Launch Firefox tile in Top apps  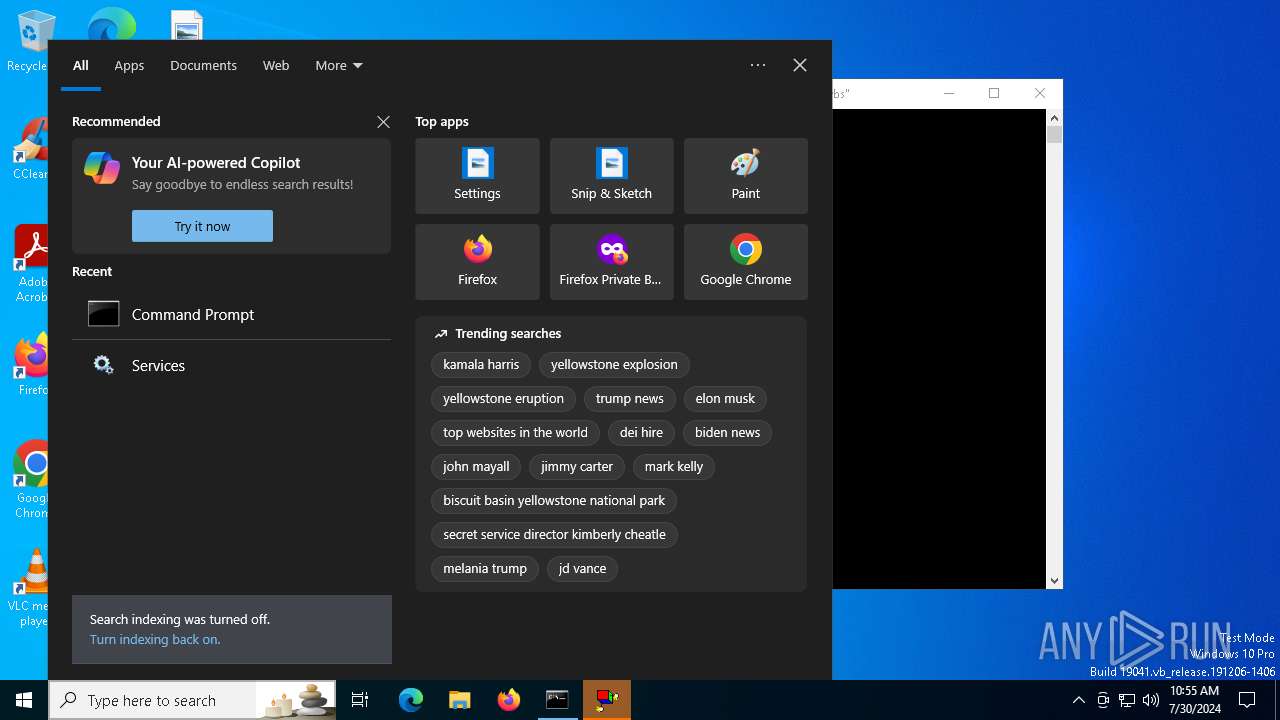click(x=477, y=262)
